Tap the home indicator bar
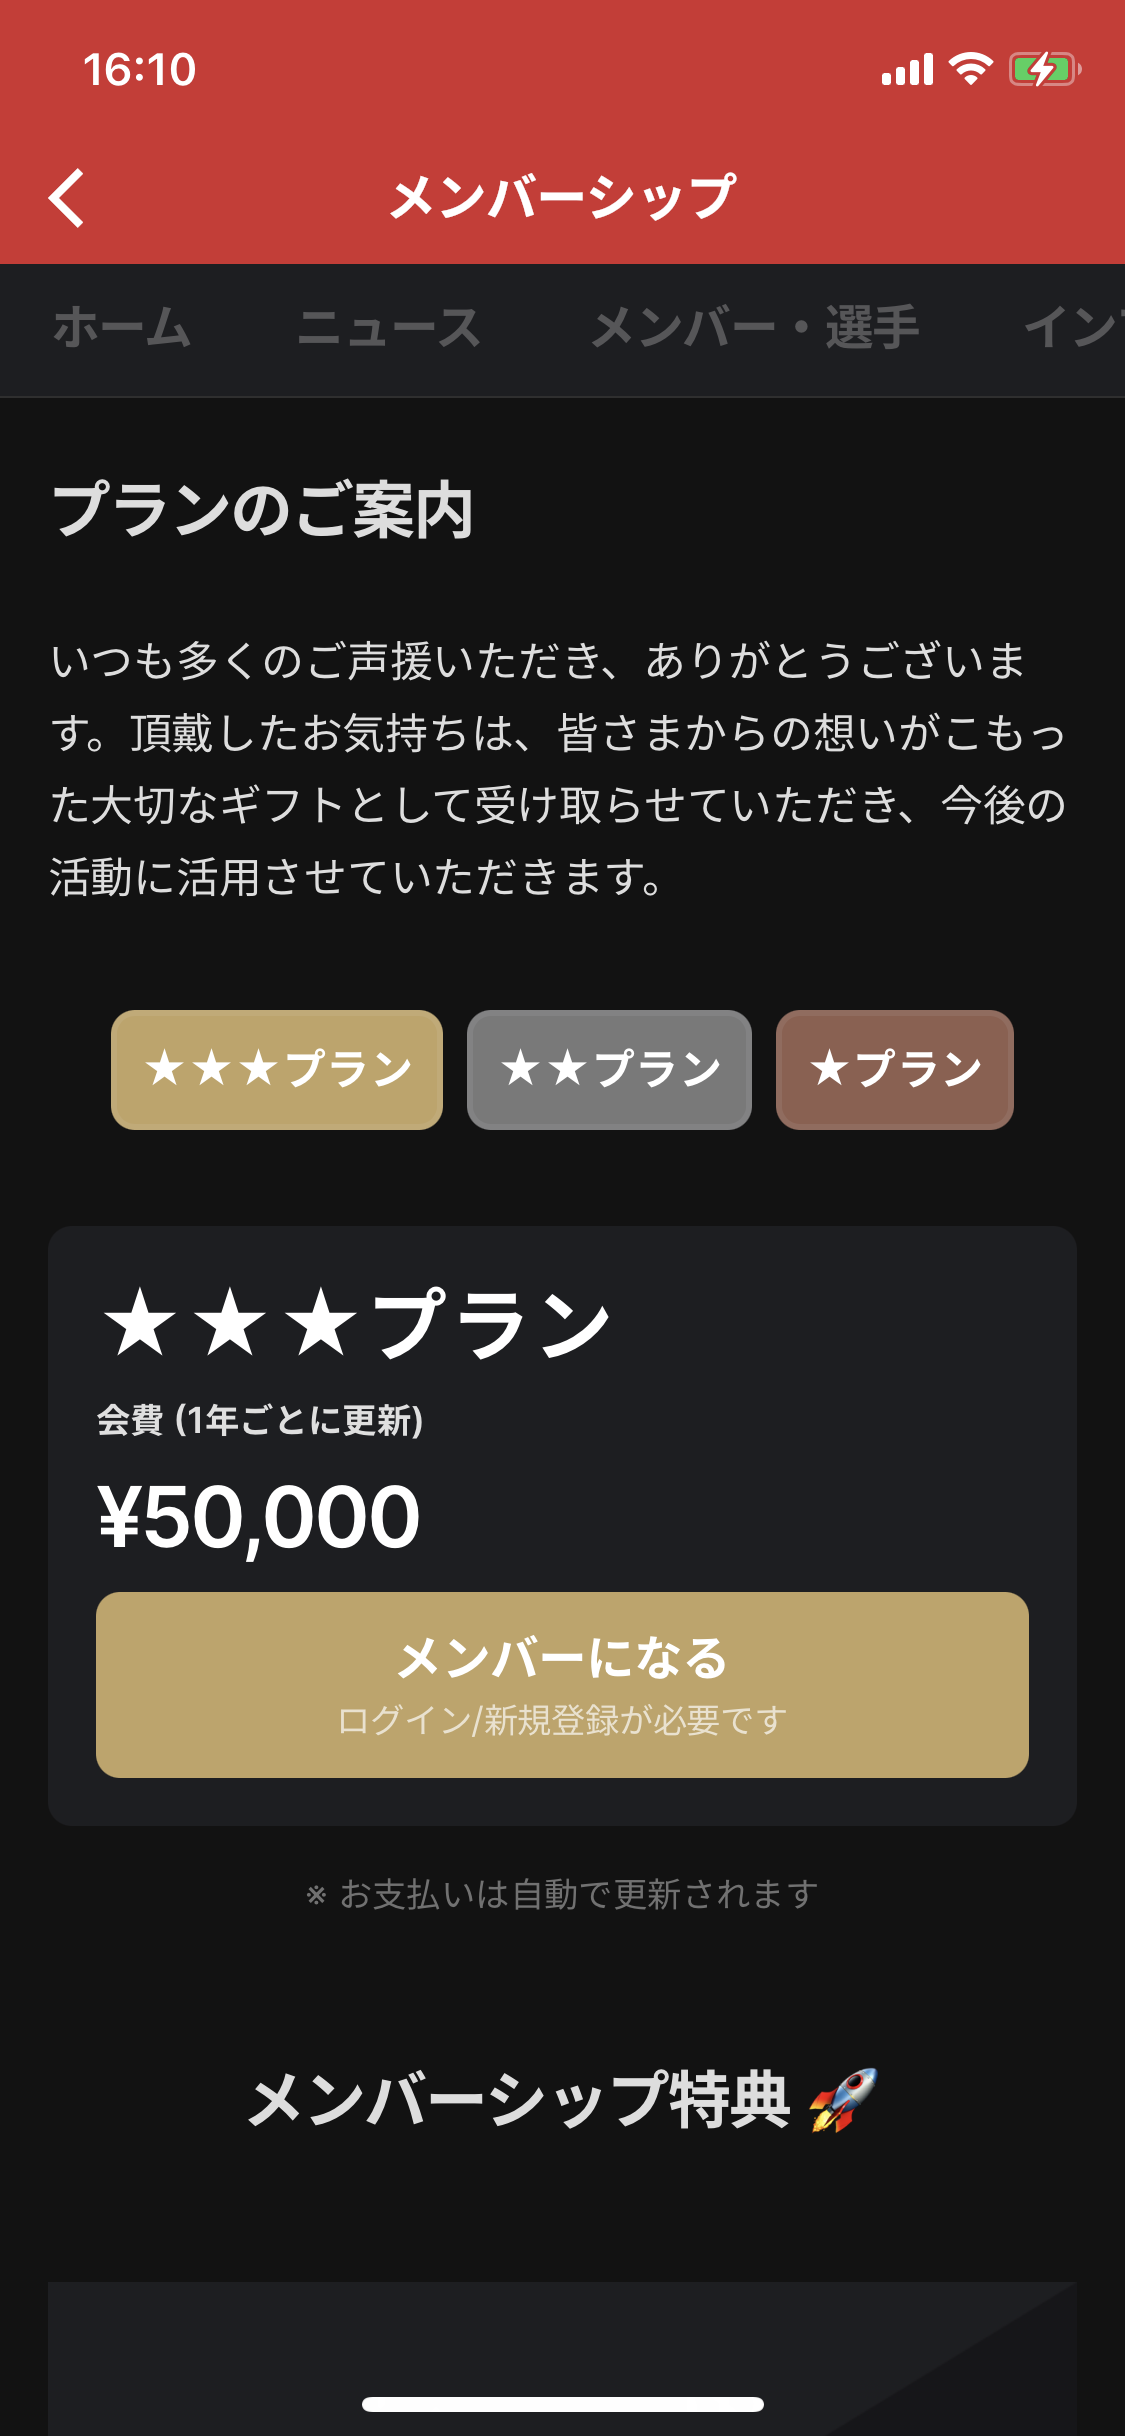The width and height of the screenshot is (1125, 2436). click(x=562, y=2404)
